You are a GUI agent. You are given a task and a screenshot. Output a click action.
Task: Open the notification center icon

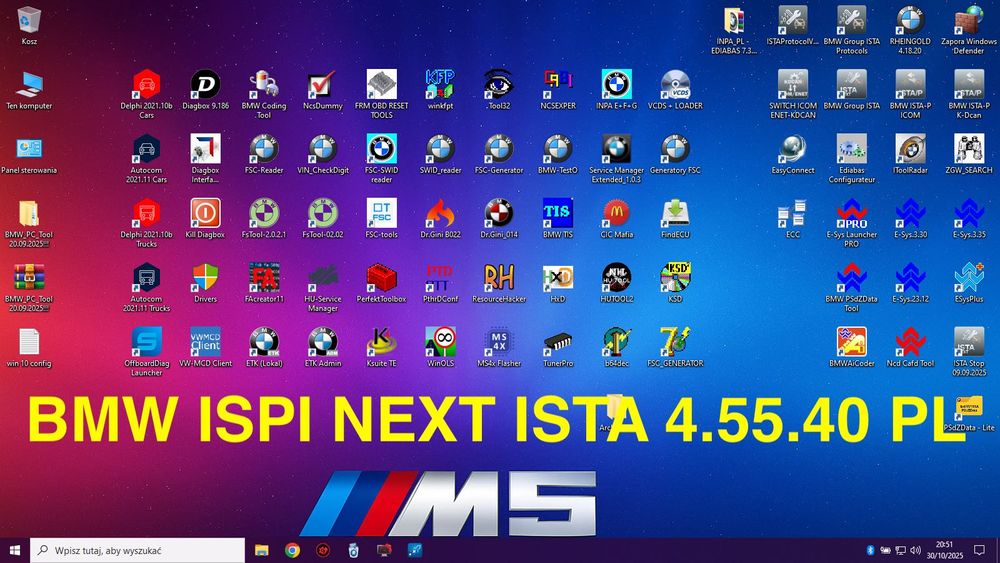pos(979,550)
